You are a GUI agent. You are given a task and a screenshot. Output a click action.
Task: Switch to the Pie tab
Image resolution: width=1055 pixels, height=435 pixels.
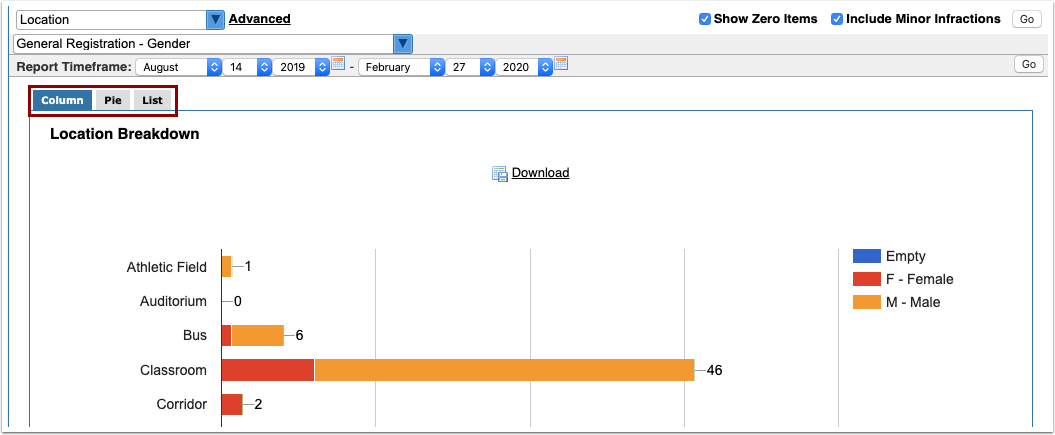[112, 101]
